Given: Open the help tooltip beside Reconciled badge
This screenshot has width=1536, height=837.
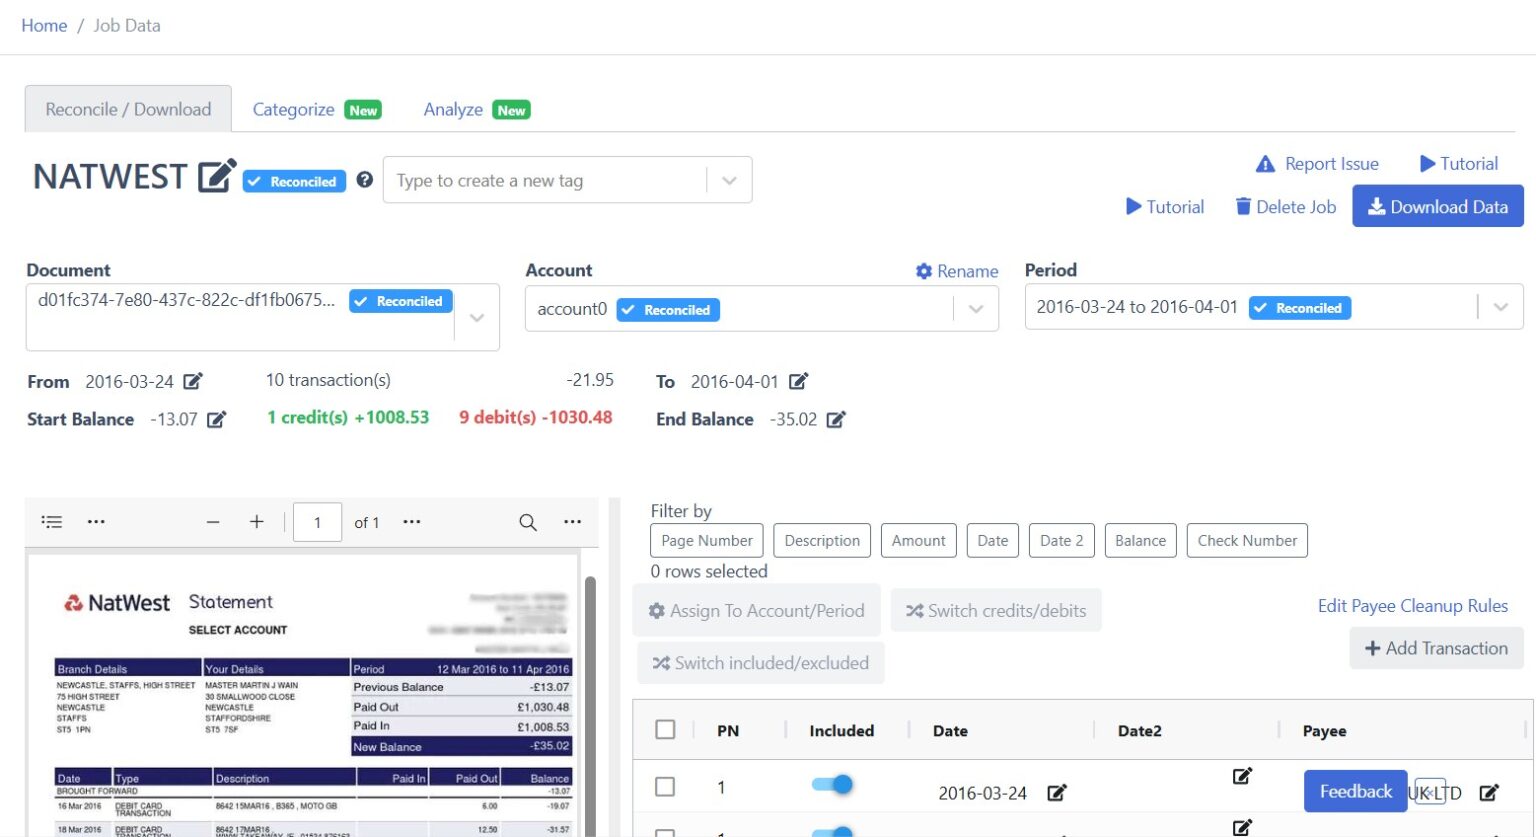Looking at the screenshot, I should (x=365, y=179).
